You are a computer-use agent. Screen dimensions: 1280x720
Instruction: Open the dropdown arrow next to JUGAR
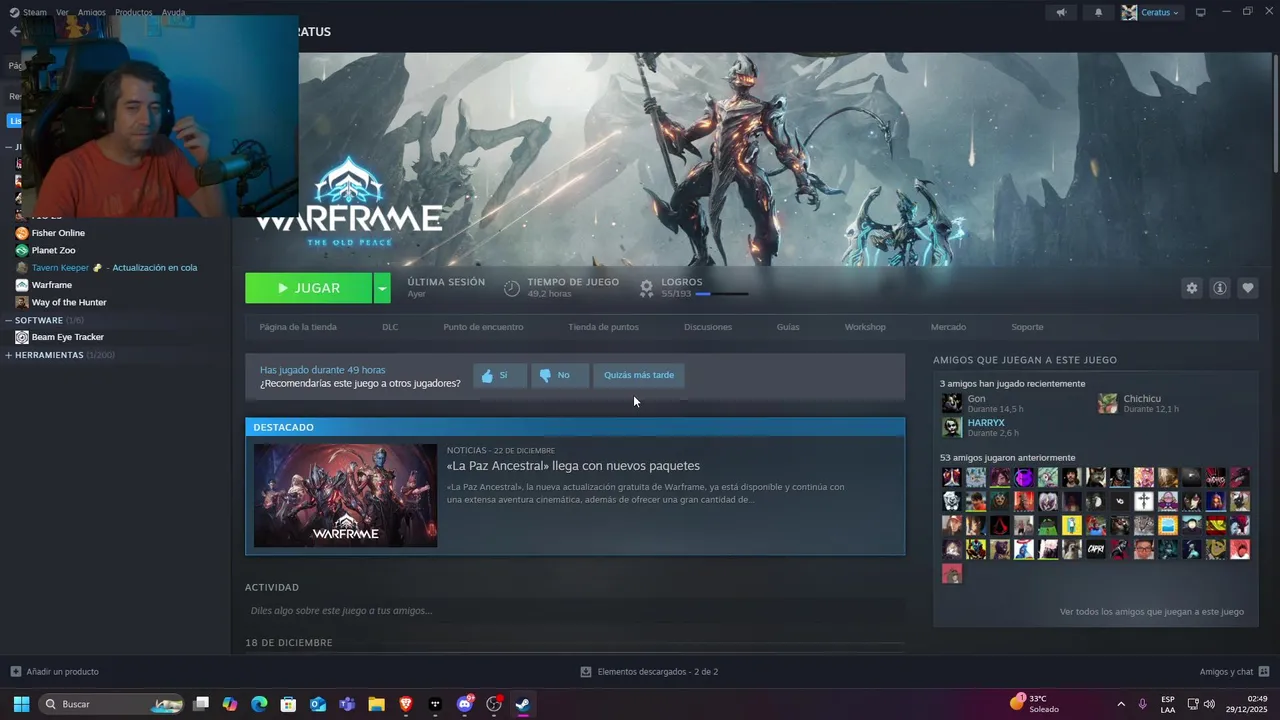[382, 288]
